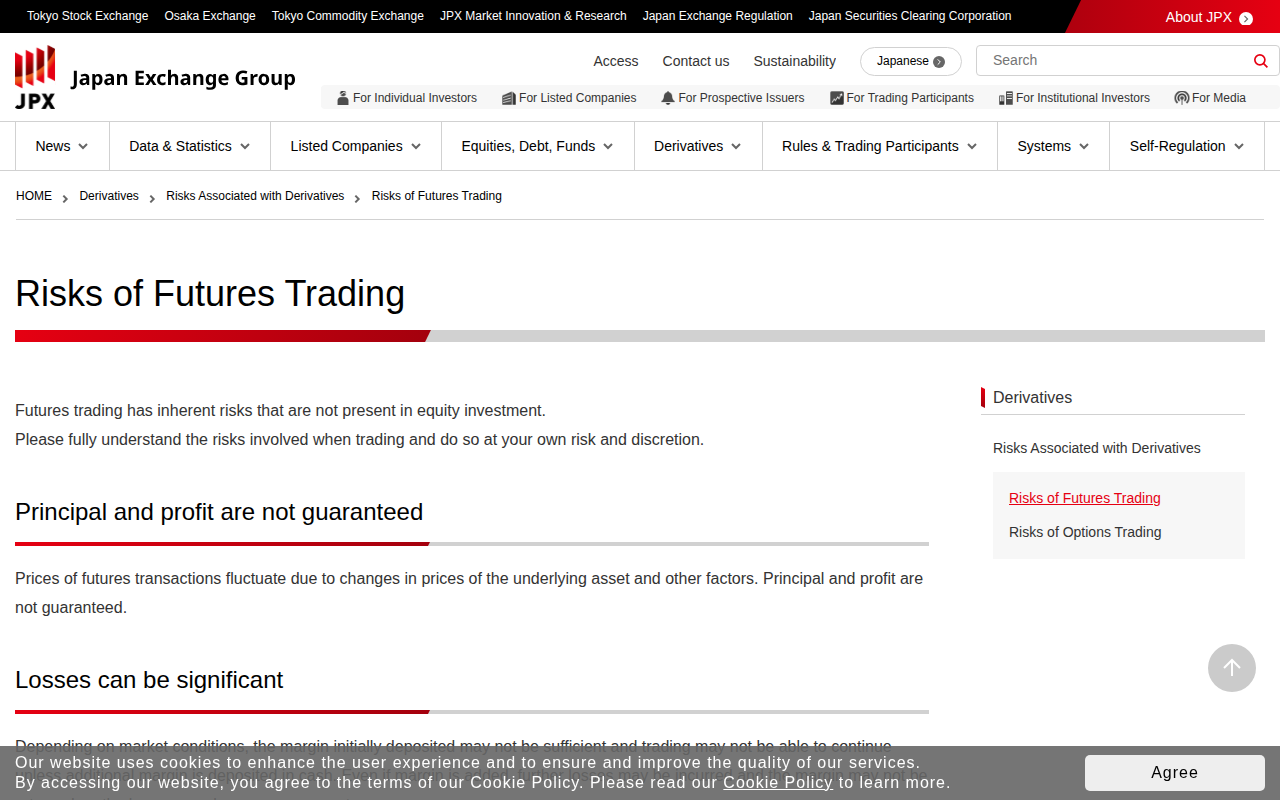Click the For Media broadcast icon
Screen dimensions: 1280x800
click(1182, 98)
